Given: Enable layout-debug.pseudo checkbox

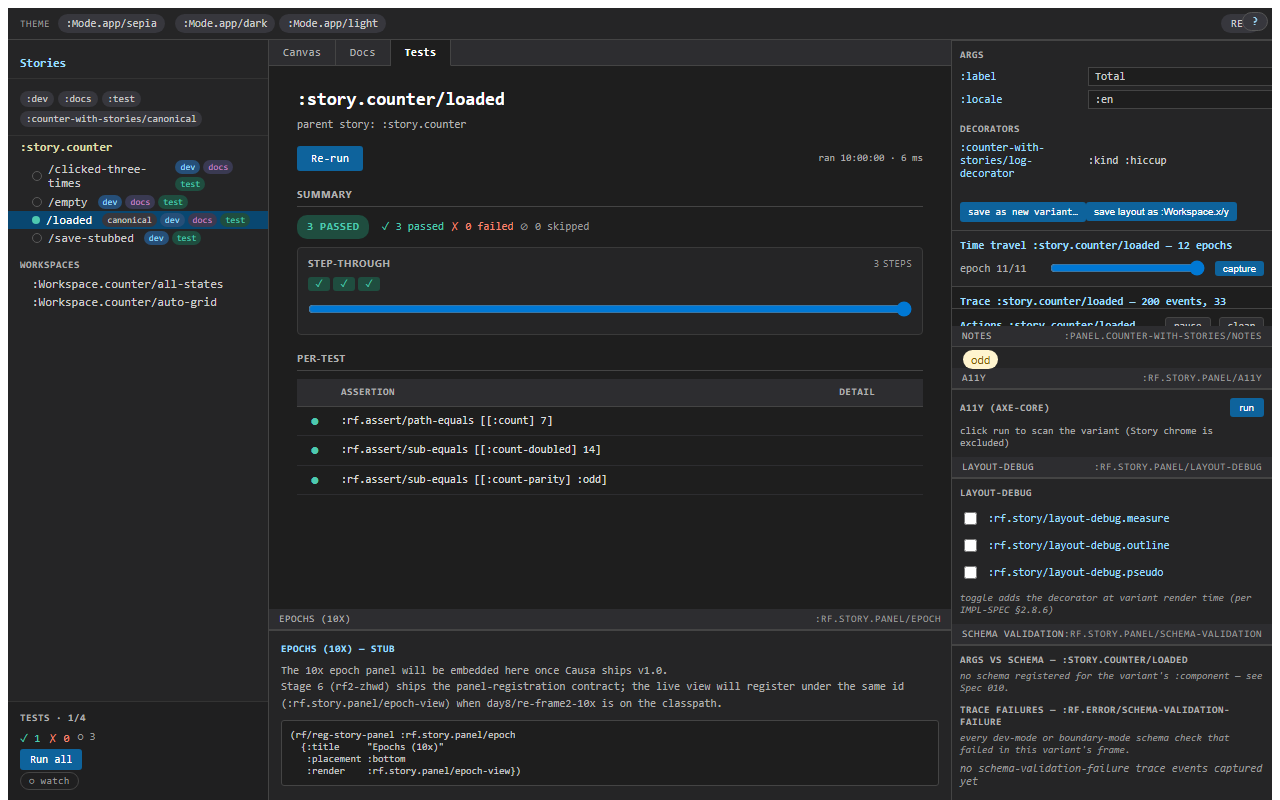Looking at the screenshot, I should click(x=970, y=572).
